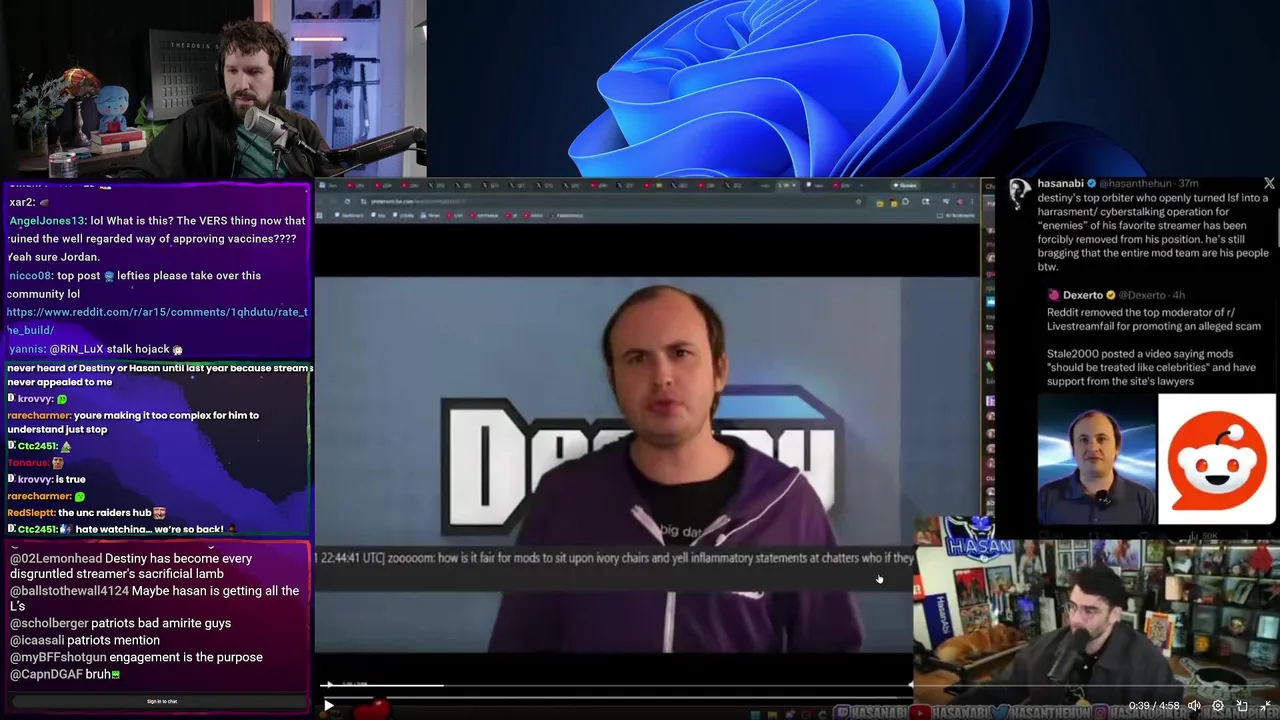Click 'Reddit removed the top moderator' tweet text
Screen dimensions: 1280x720
tap(1154, 319)
